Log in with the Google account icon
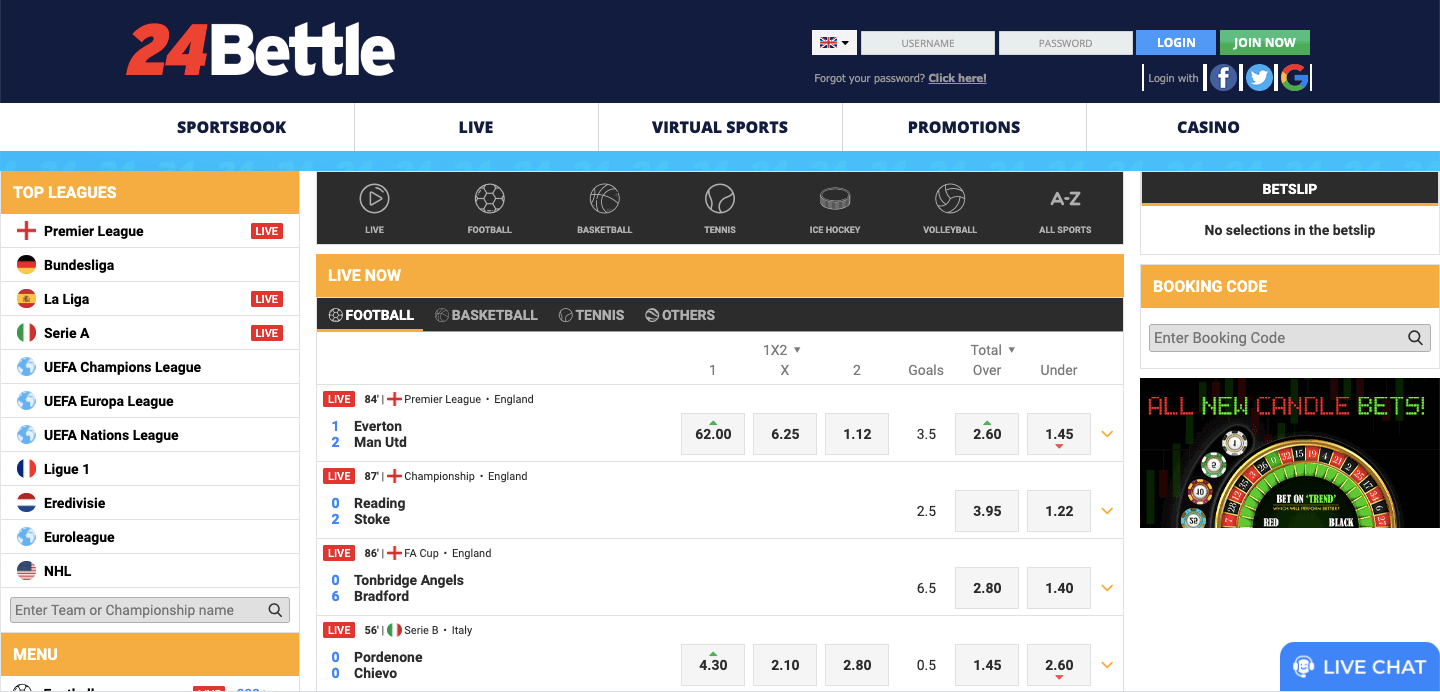Image resolution: width=1440 pixels, height=692 pixels. tap(1294, 77)
